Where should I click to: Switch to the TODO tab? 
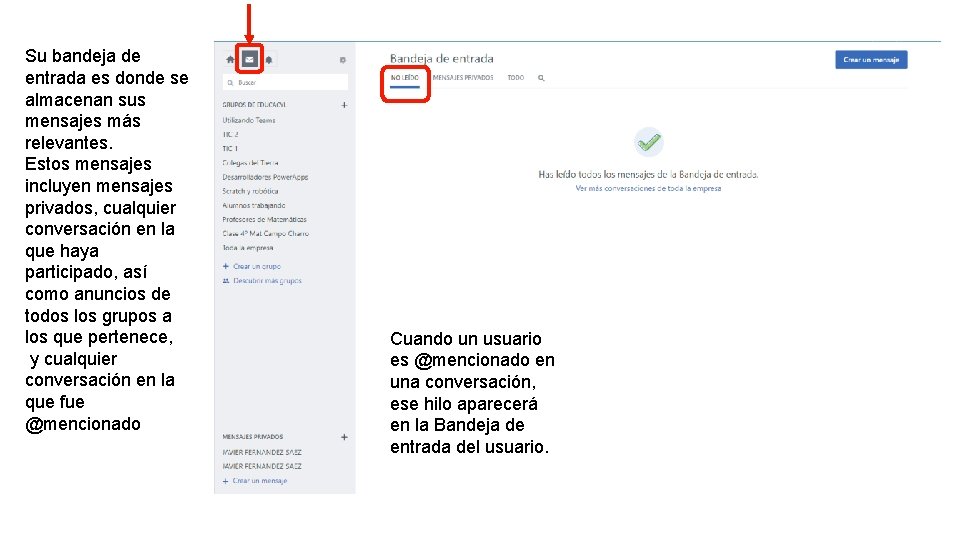[x=516, y=78]
